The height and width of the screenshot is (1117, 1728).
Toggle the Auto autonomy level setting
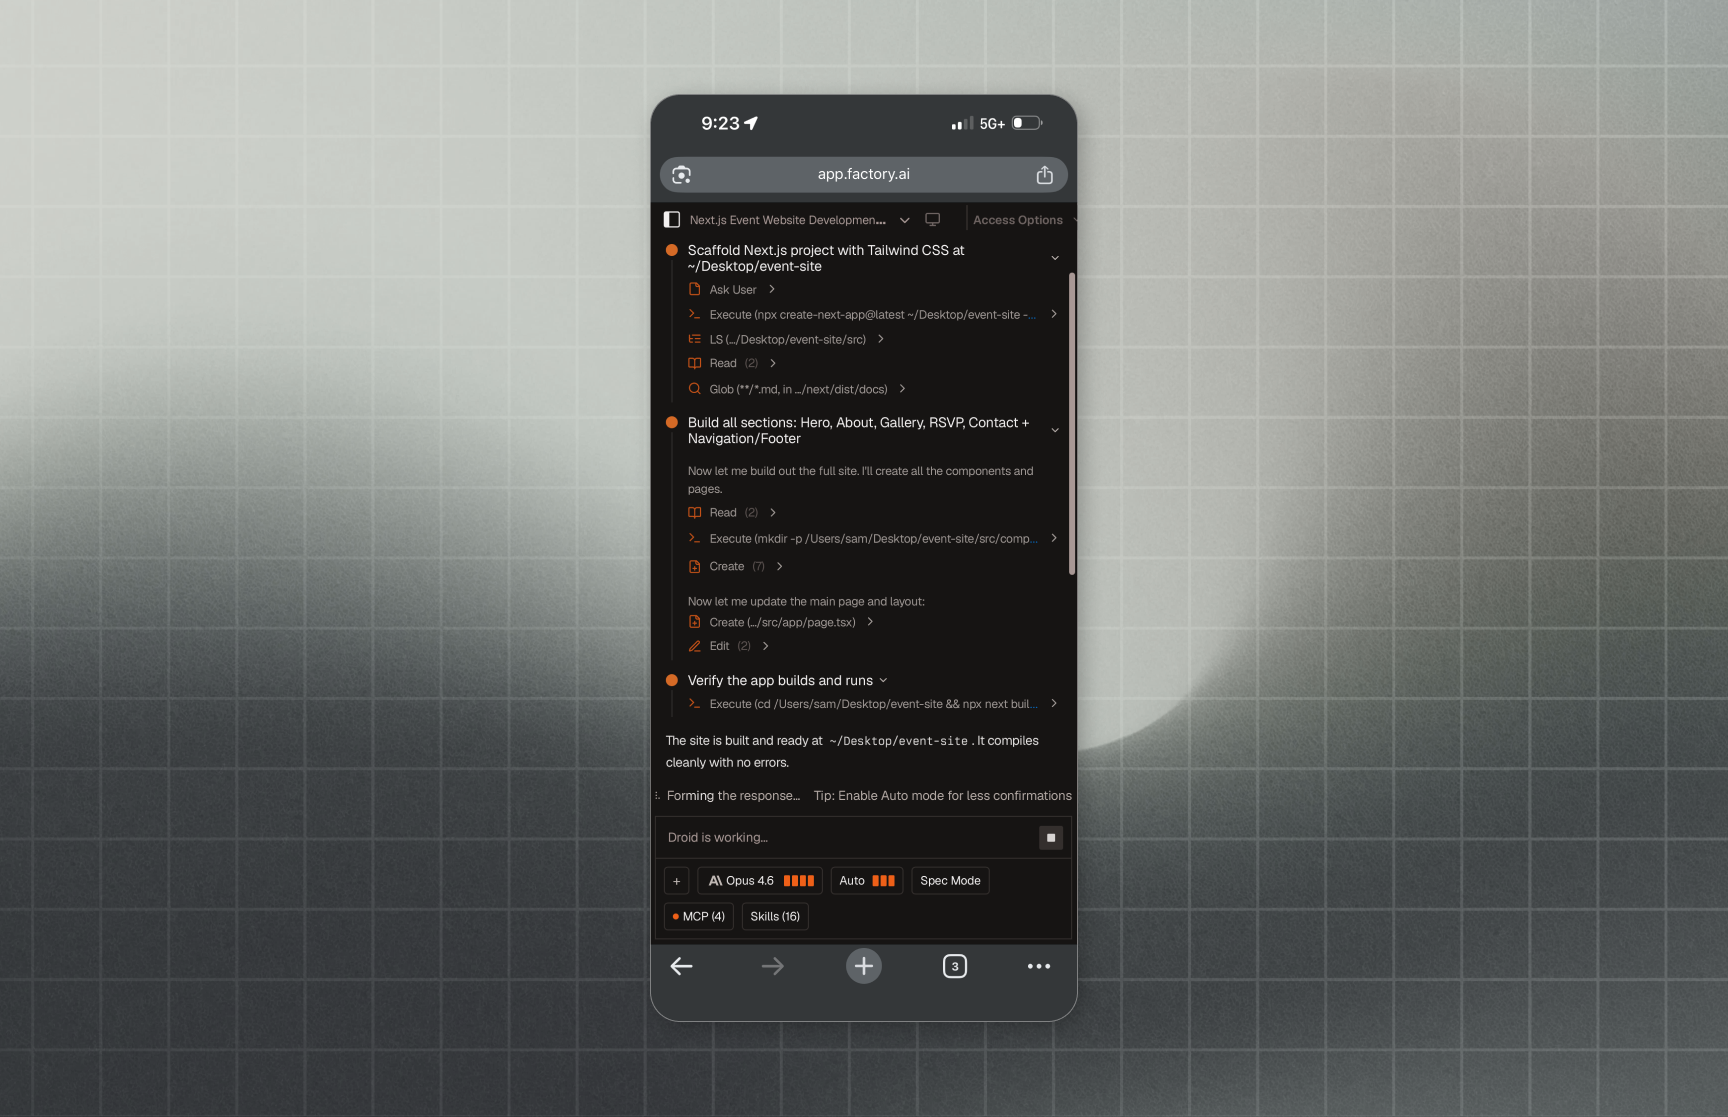pyautogui.click(x=866, y=881)
